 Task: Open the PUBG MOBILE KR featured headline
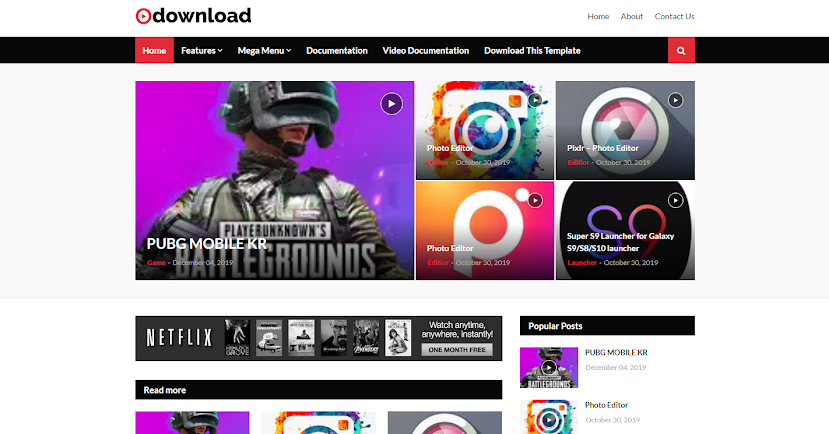coord(207,244)
